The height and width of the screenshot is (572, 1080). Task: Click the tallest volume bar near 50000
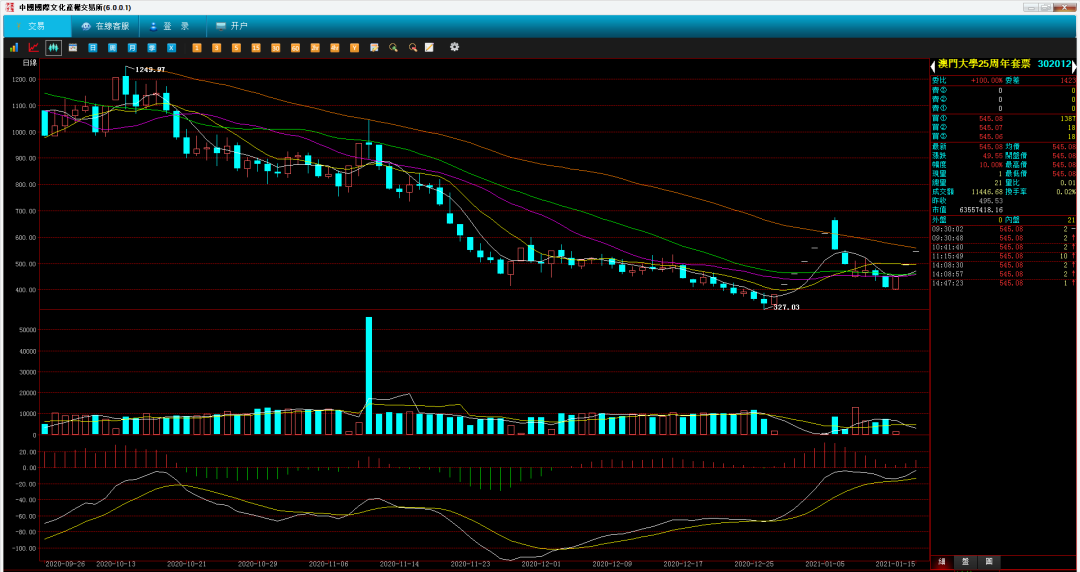369,376
